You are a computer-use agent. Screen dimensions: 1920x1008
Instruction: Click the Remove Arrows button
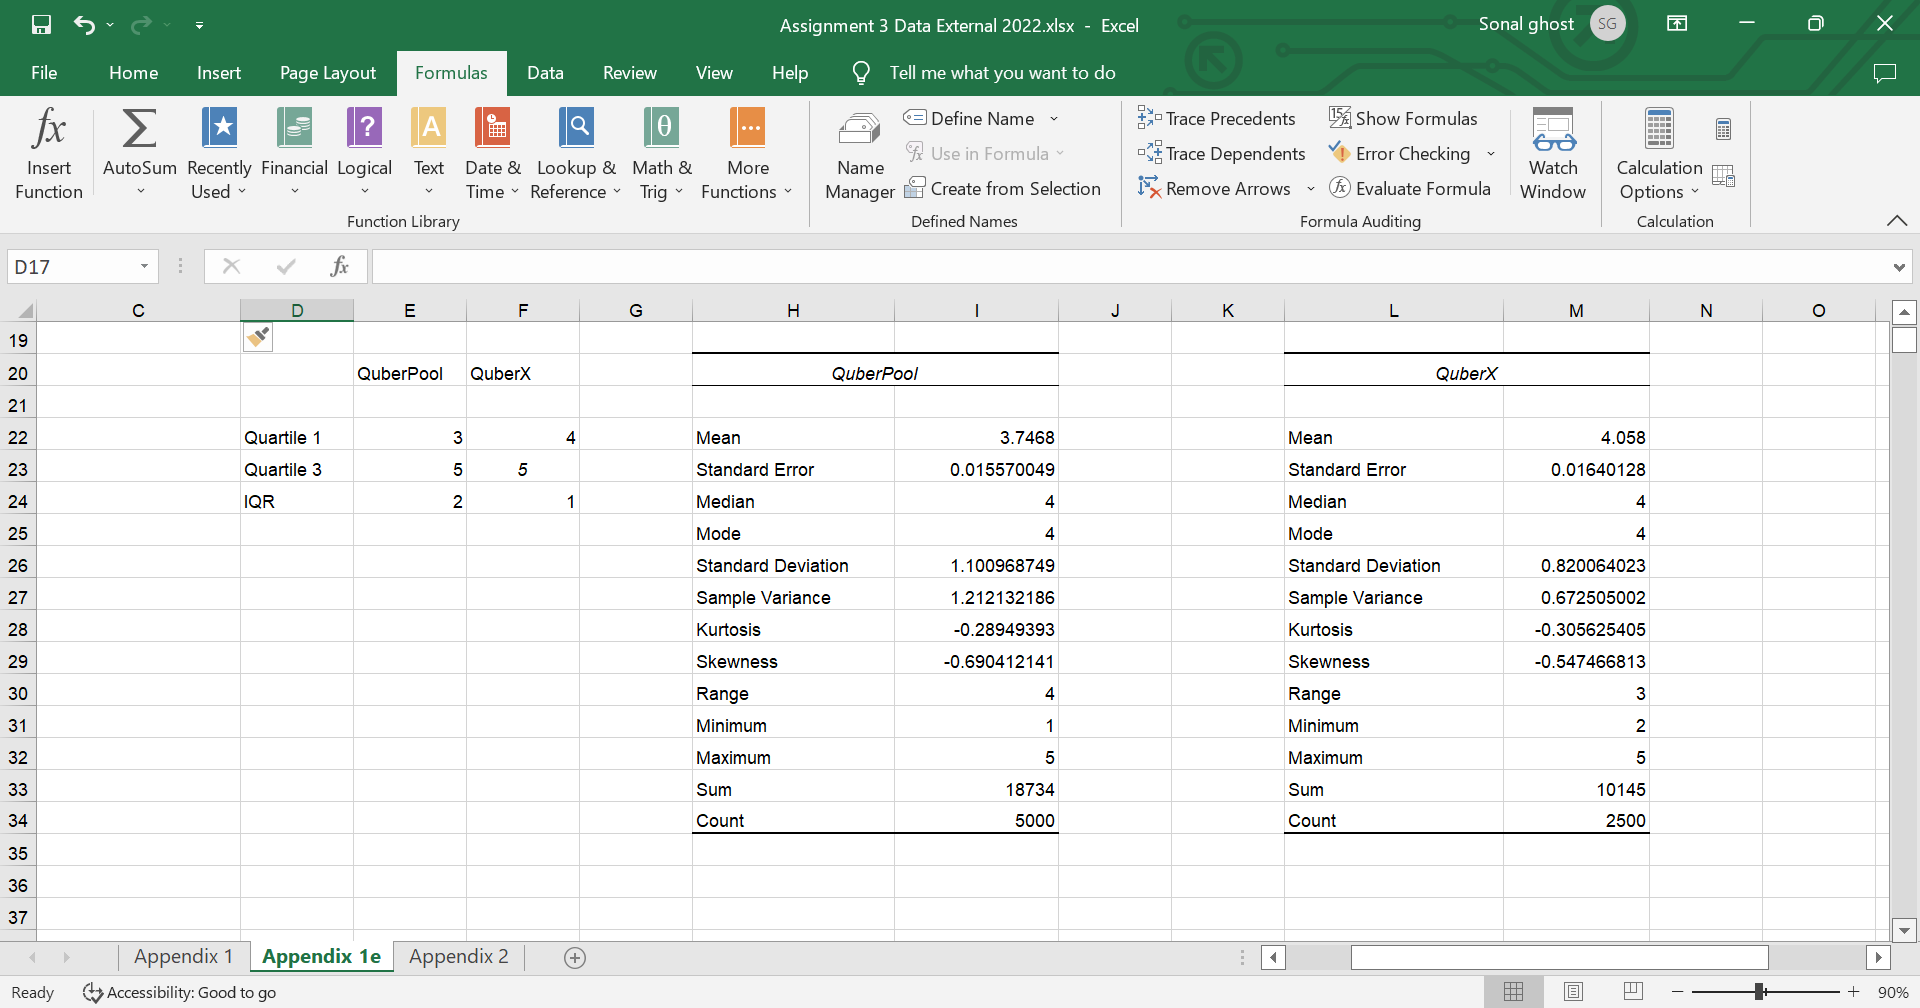point(1215,188)
